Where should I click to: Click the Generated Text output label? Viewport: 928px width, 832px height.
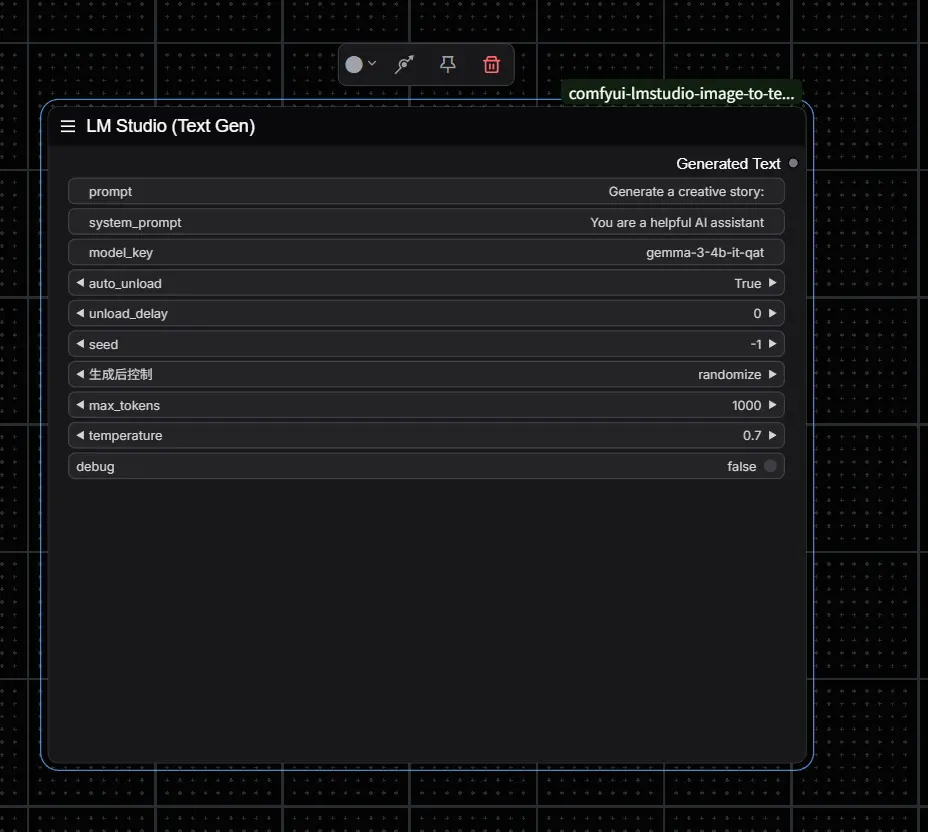(x=728, y=164)
